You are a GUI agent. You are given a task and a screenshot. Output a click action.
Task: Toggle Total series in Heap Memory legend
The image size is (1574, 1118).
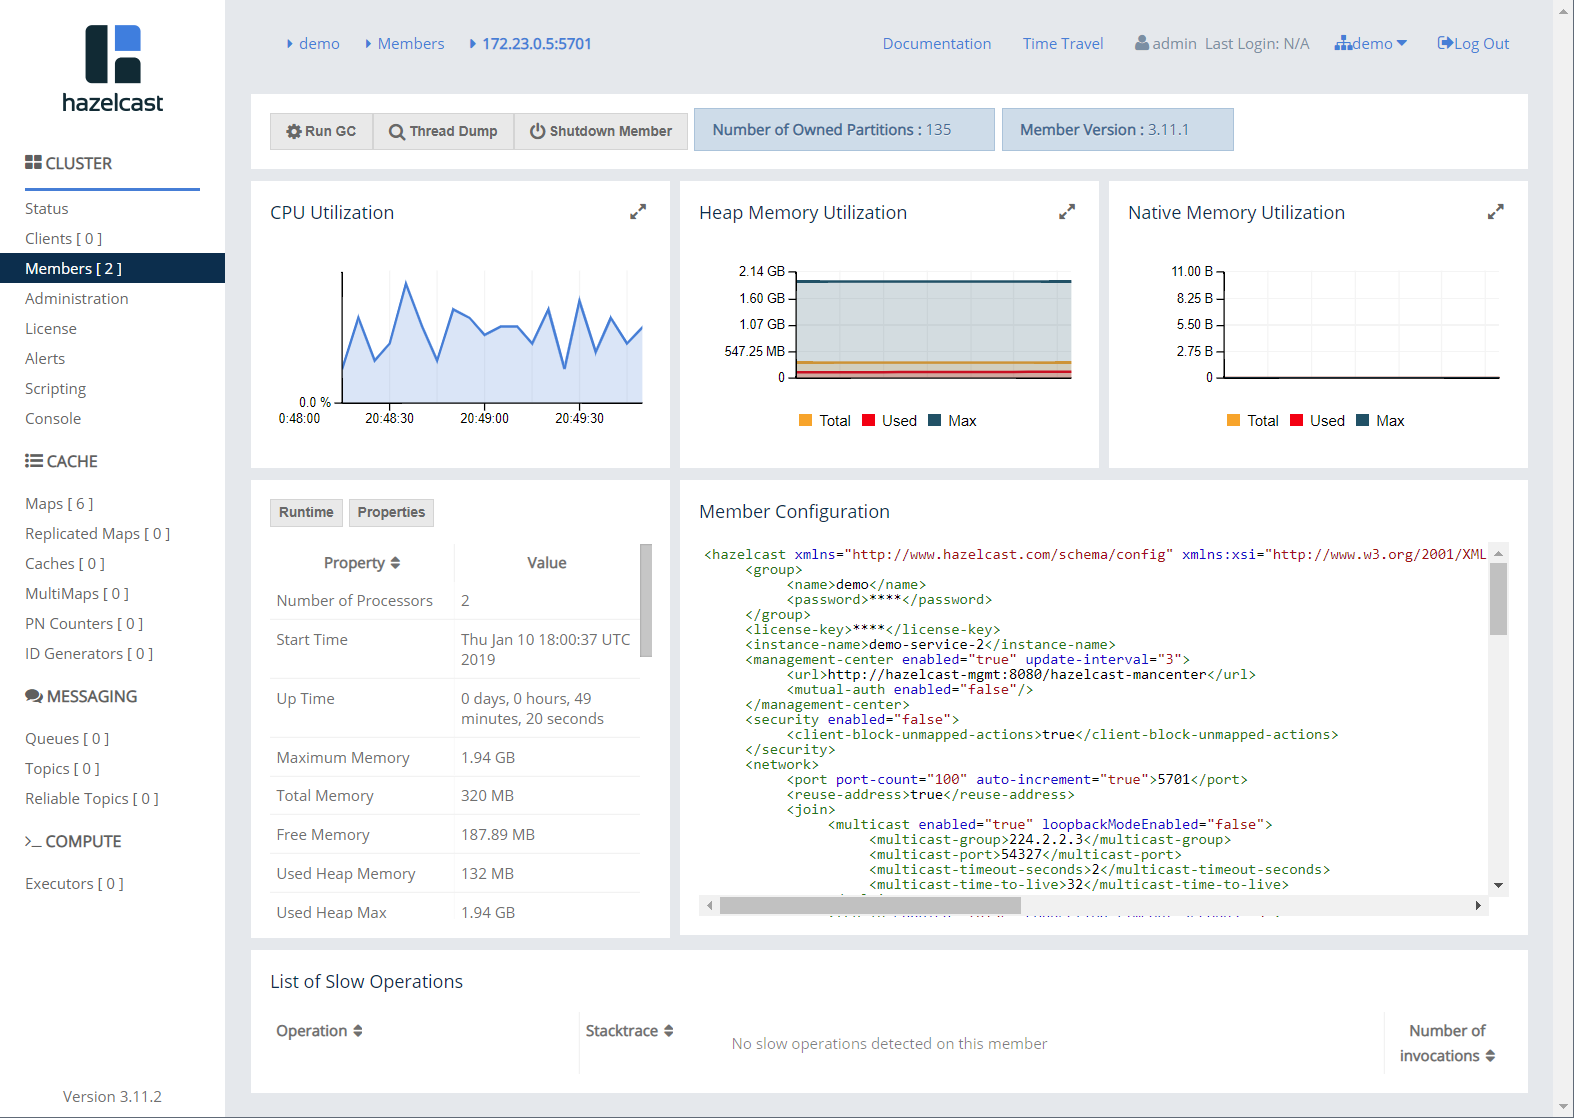[824, 421]
